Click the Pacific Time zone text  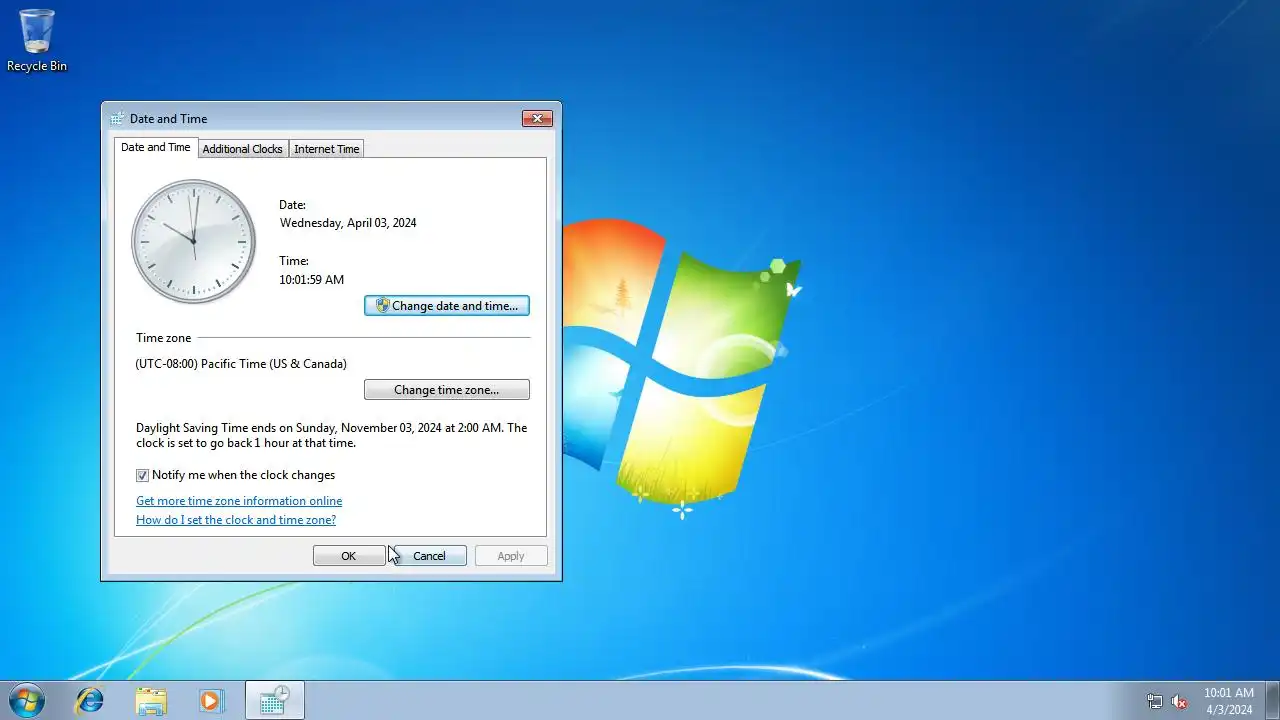pos(241,364)
